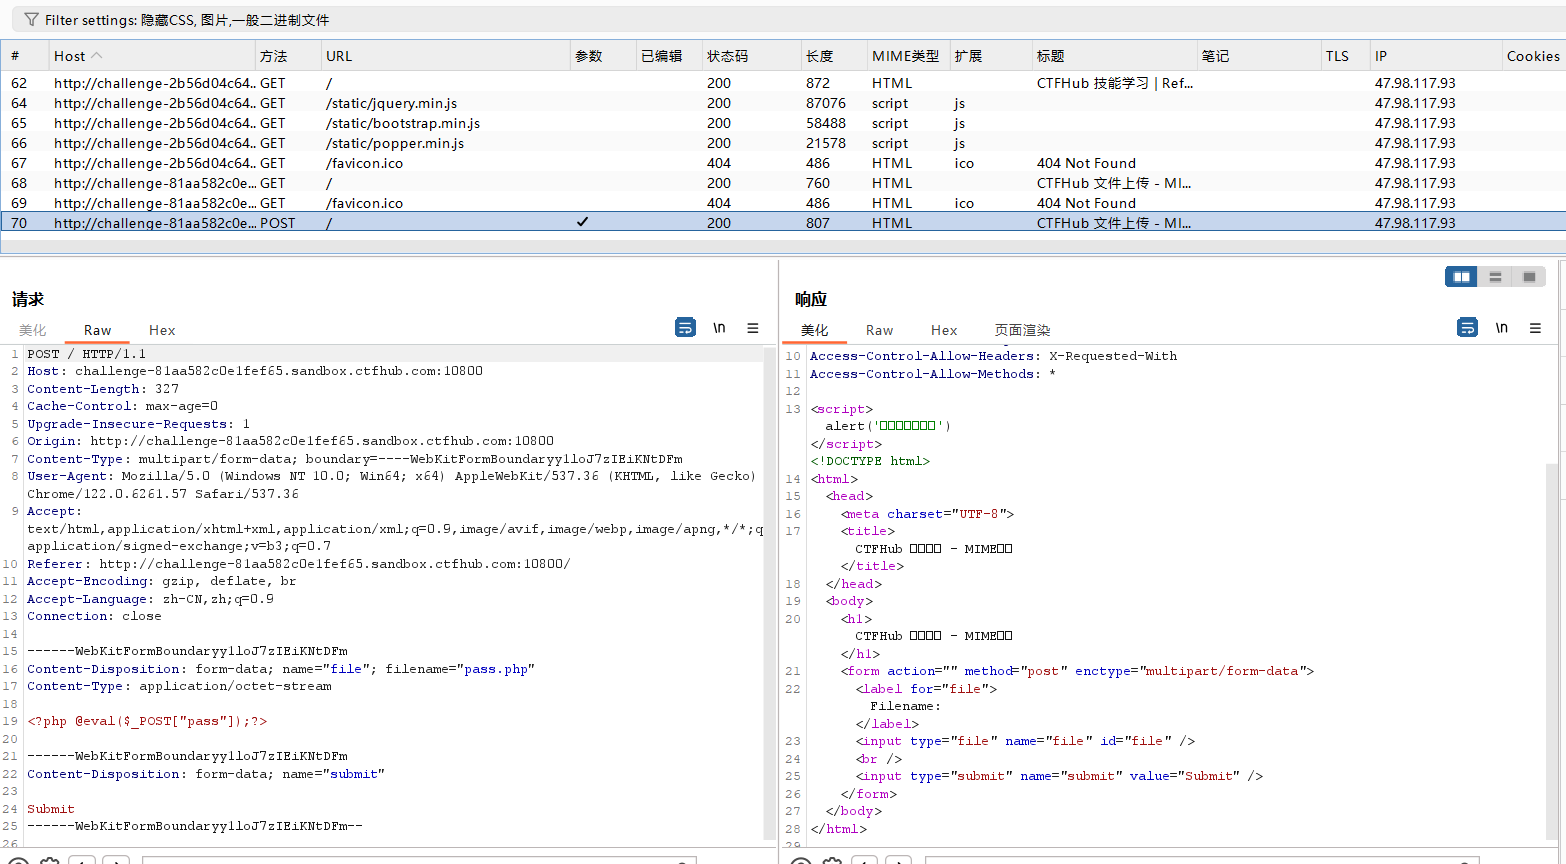This screenshot has height=864, width=1566.
Task: Open the request panel hamburger menu
Action: tap(753, 328)
